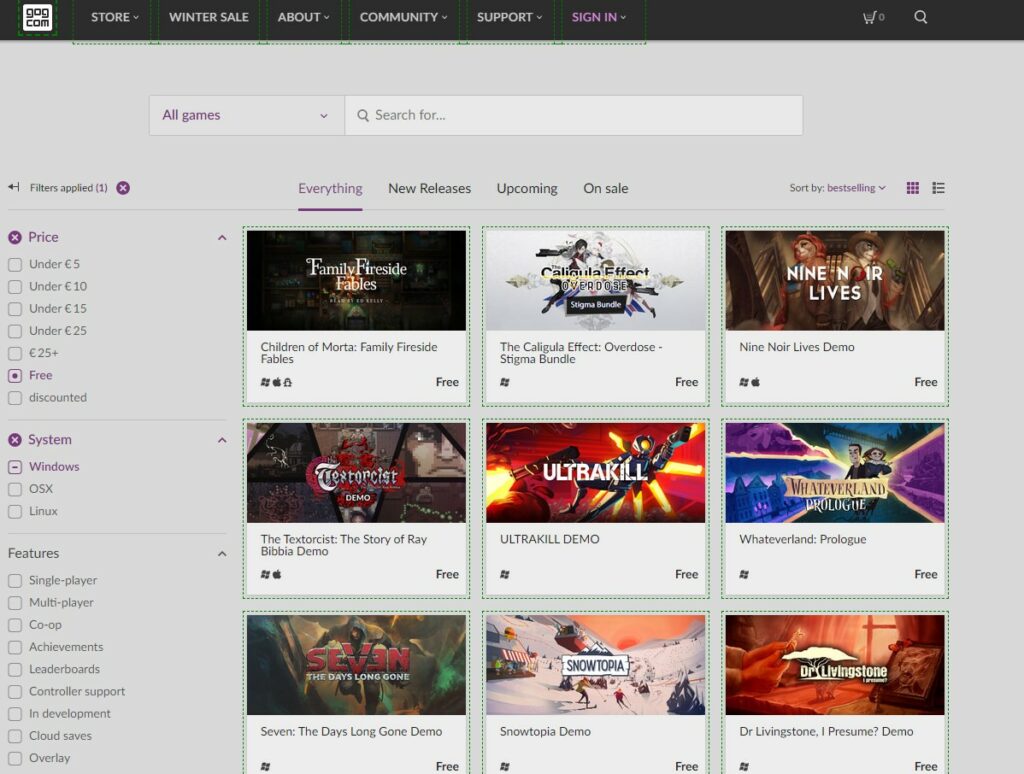1024x774 pixels.
Task: Check the Under €5 price filter
Action: tap(15, 265)
